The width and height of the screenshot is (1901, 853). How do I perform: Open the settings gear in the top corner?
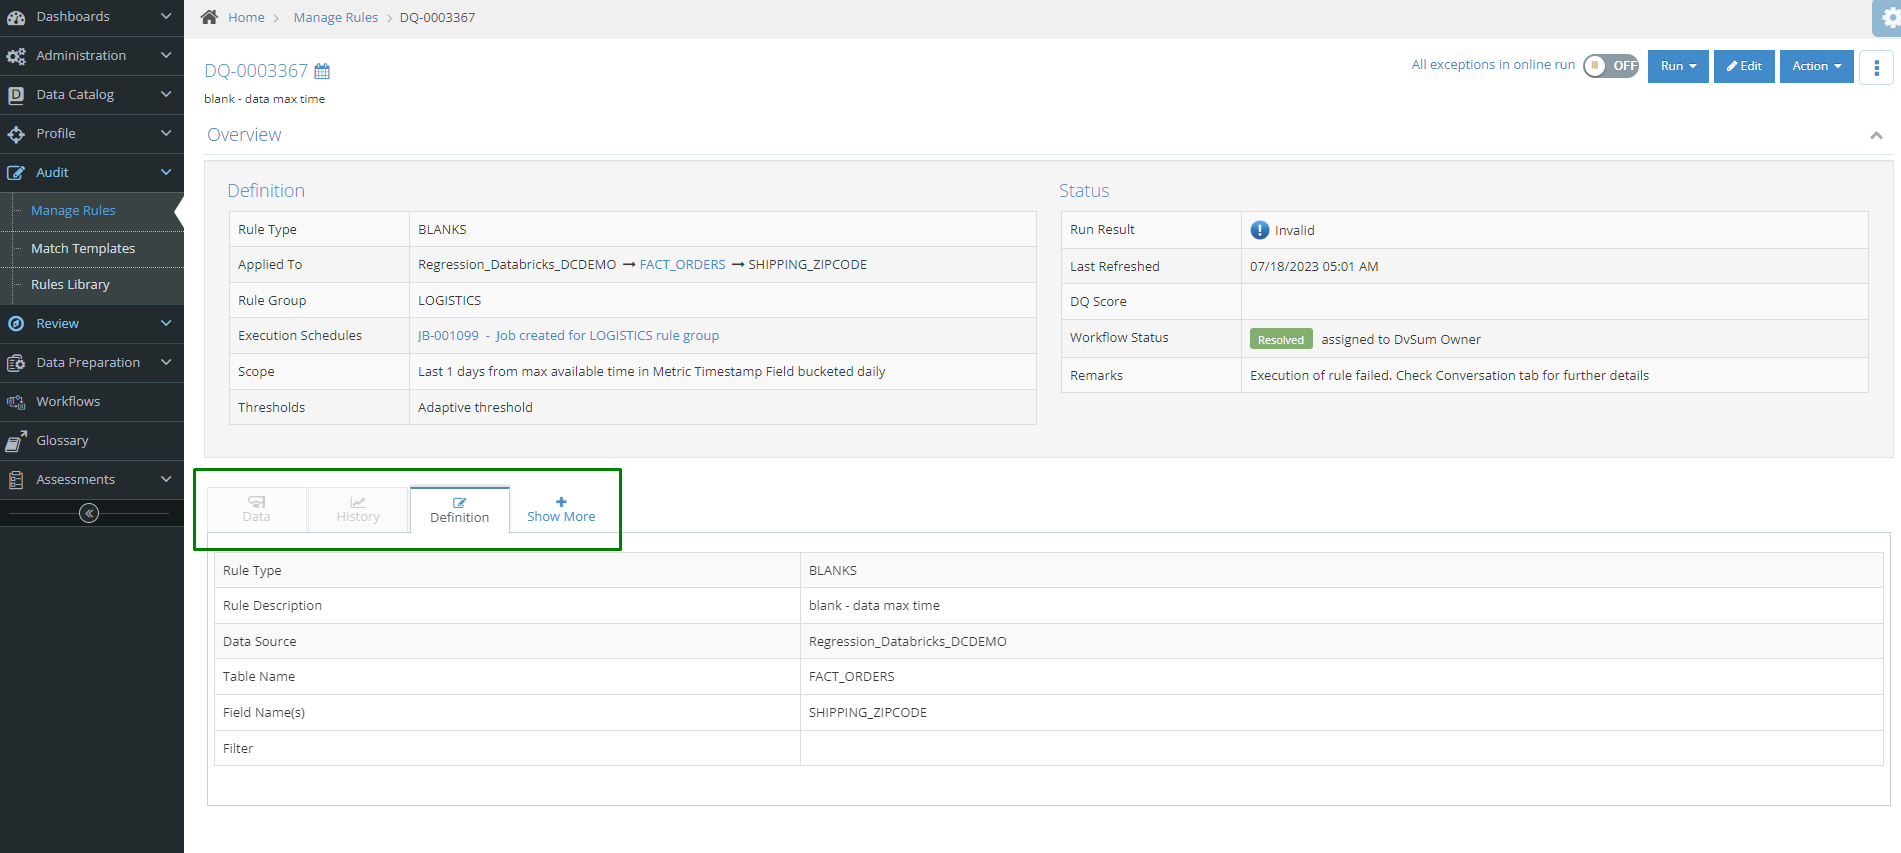1889,18
